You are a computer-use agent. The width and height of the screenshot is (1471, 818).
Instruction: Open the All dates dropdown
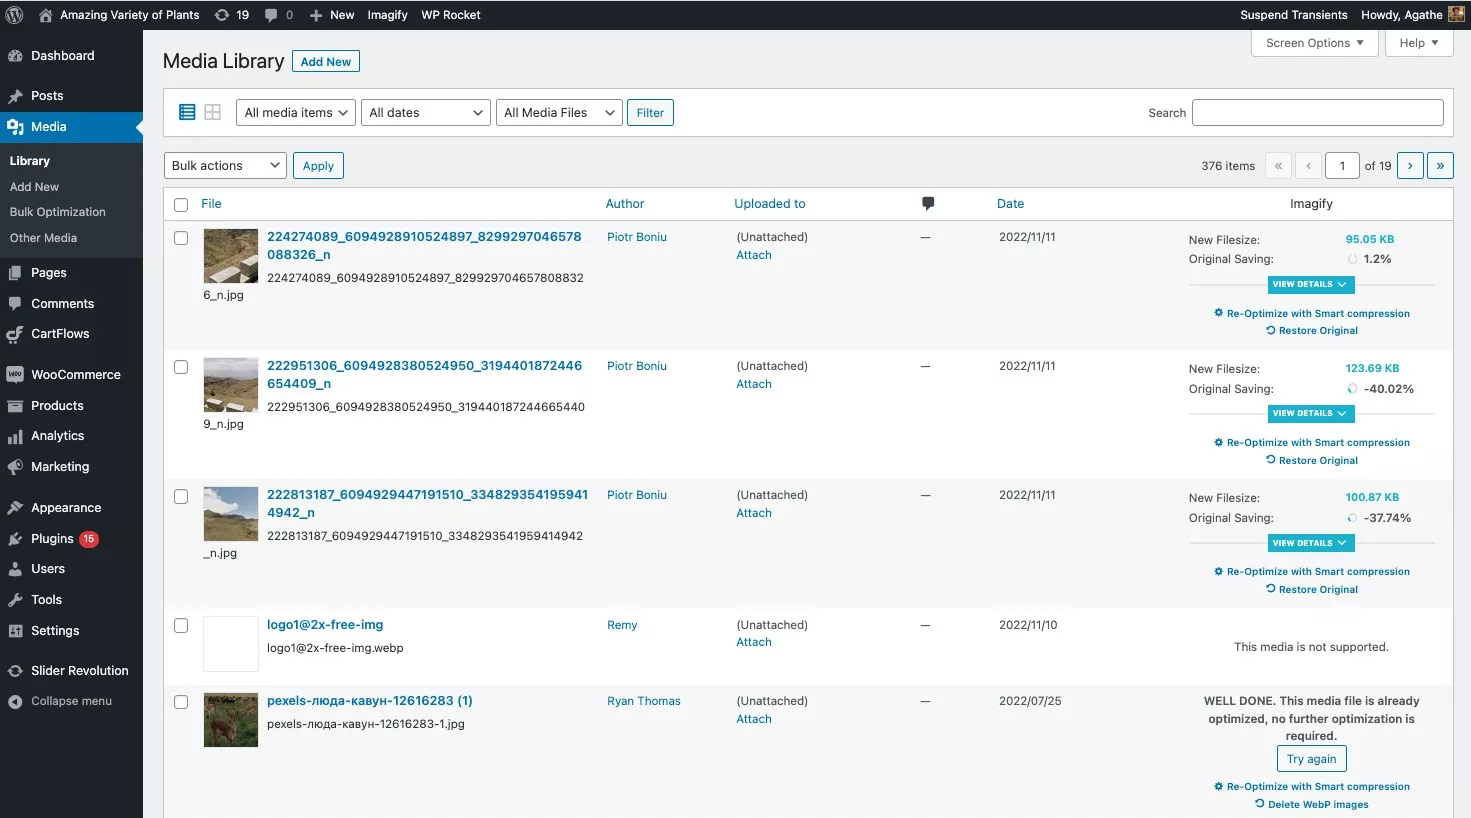(x=425, y=112)
